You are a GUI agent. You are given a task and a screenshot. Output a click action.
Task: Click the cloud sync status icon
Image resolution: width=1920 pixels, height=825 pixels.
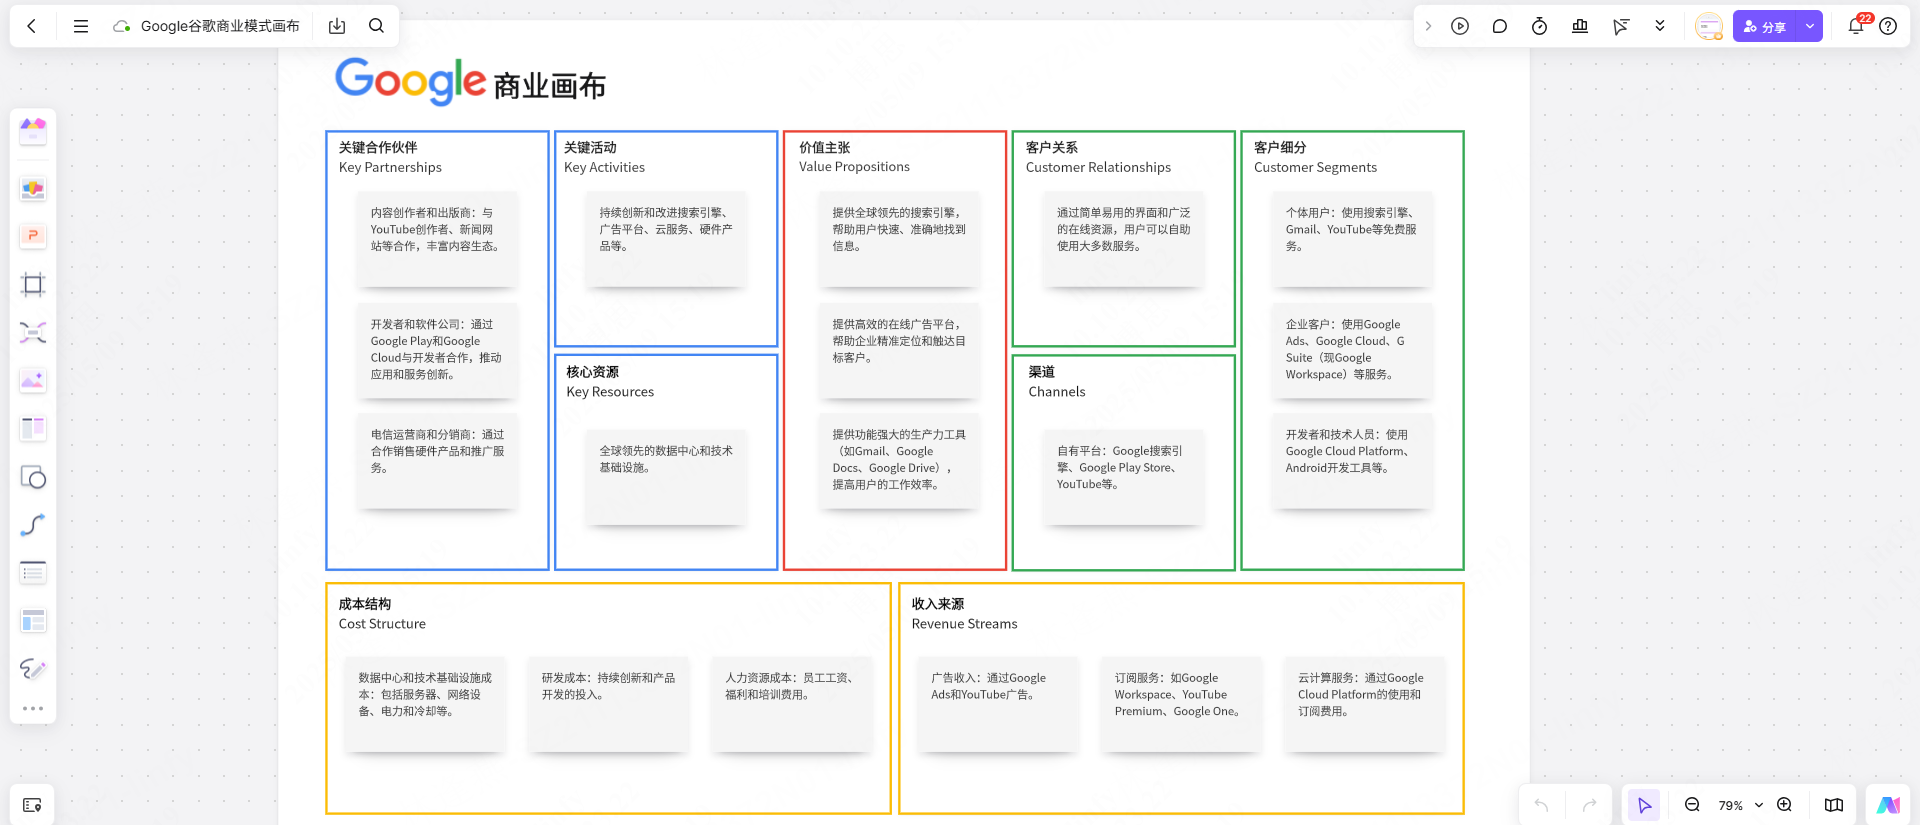tap(122, 26)
